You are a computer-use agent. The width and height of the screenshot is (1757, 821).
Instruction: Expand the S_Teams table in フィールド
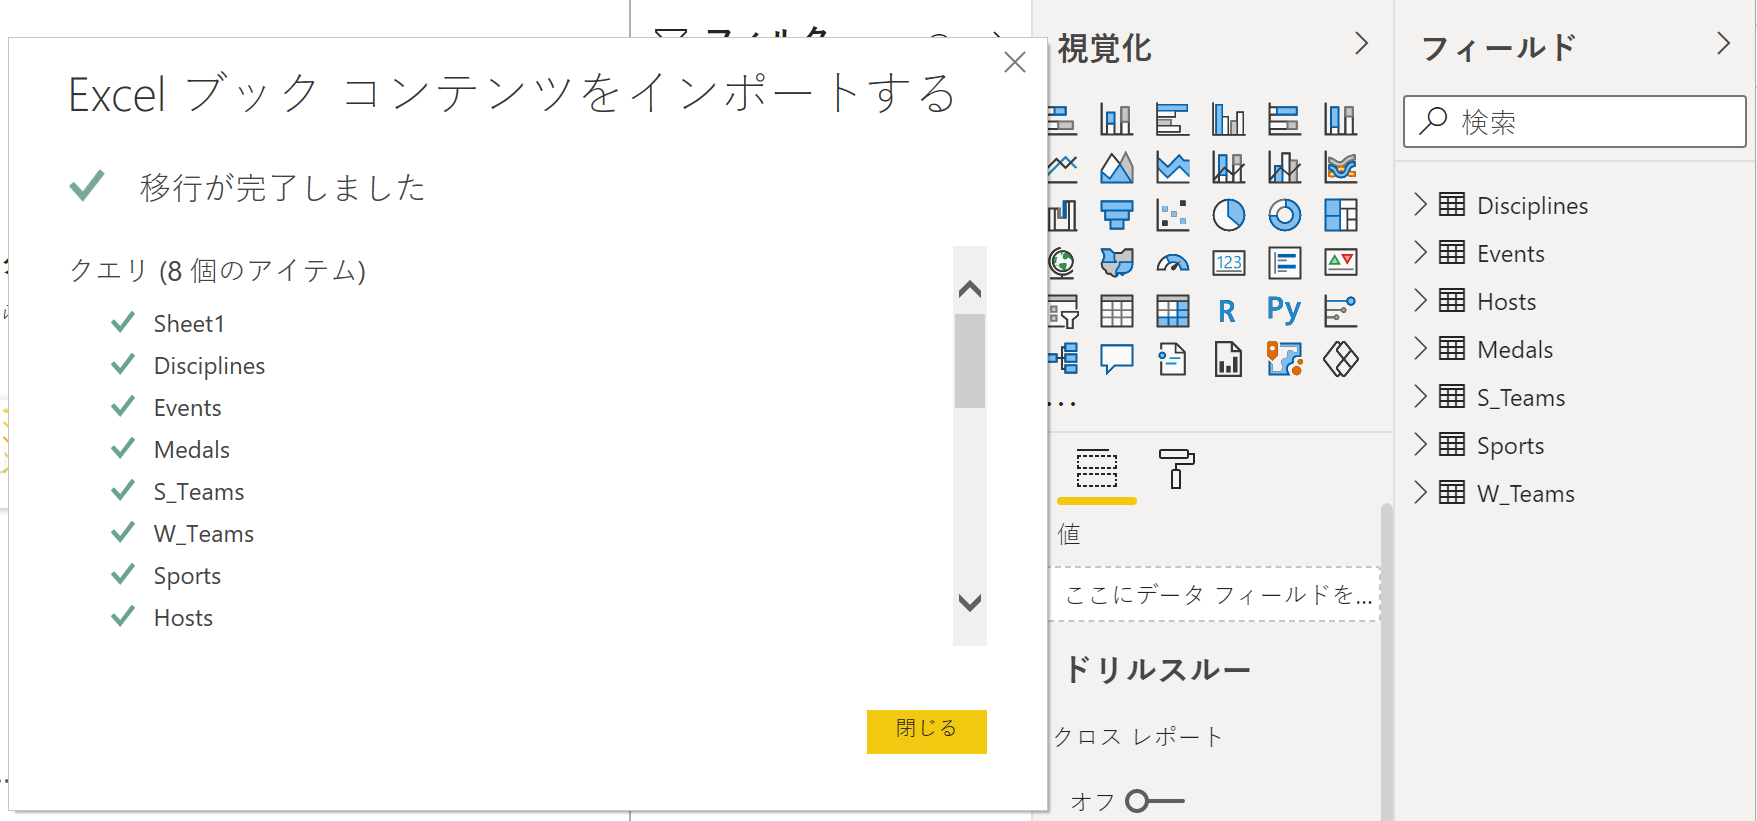(1420, 397)
